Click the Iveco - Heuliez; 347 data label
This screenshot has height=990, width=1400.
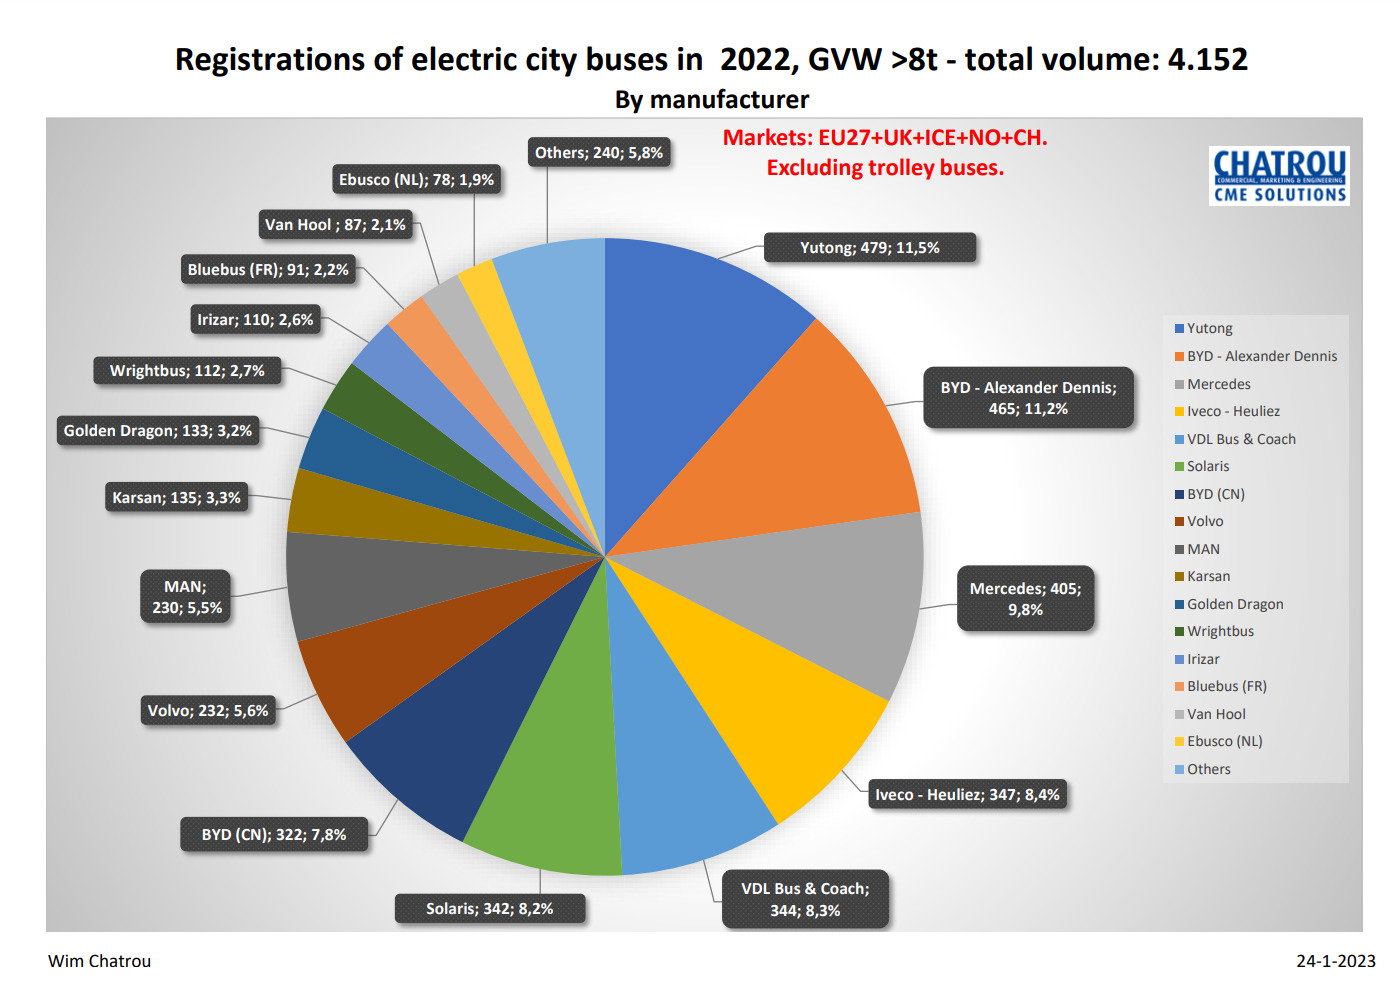(967, 795)
